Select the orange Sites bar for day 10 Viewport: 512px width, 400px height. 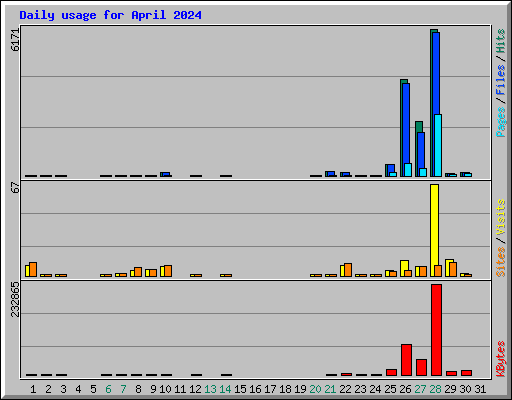coord(168,271)
